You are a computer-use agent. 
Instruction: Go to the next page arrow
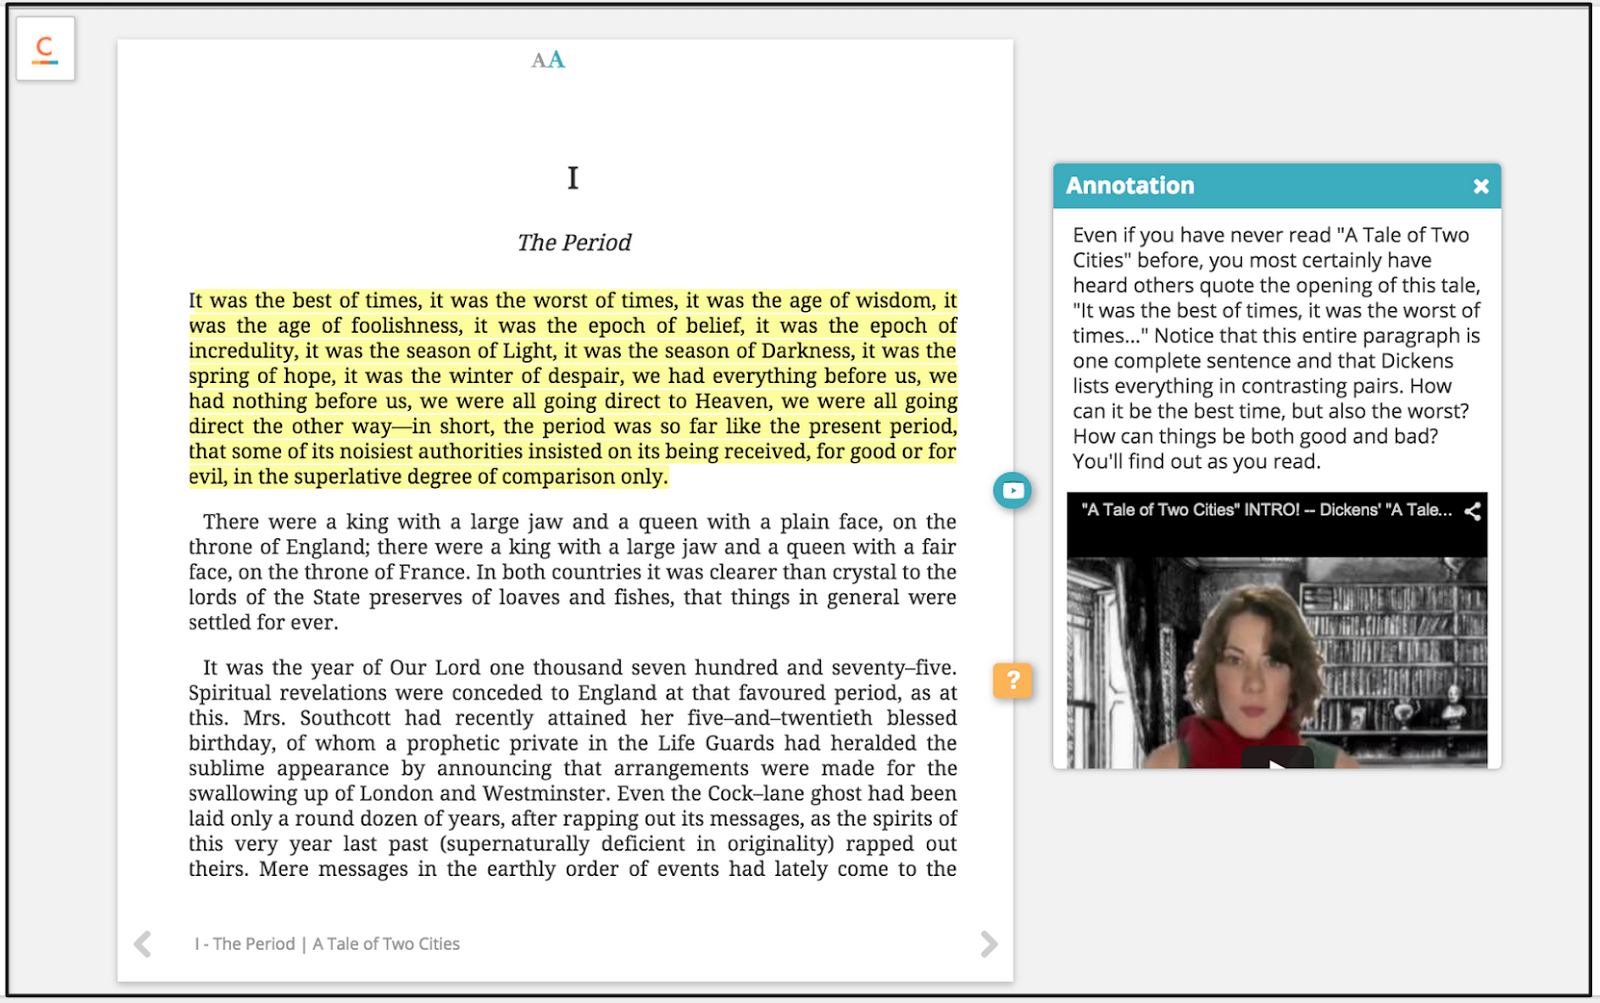pos(988,944)
